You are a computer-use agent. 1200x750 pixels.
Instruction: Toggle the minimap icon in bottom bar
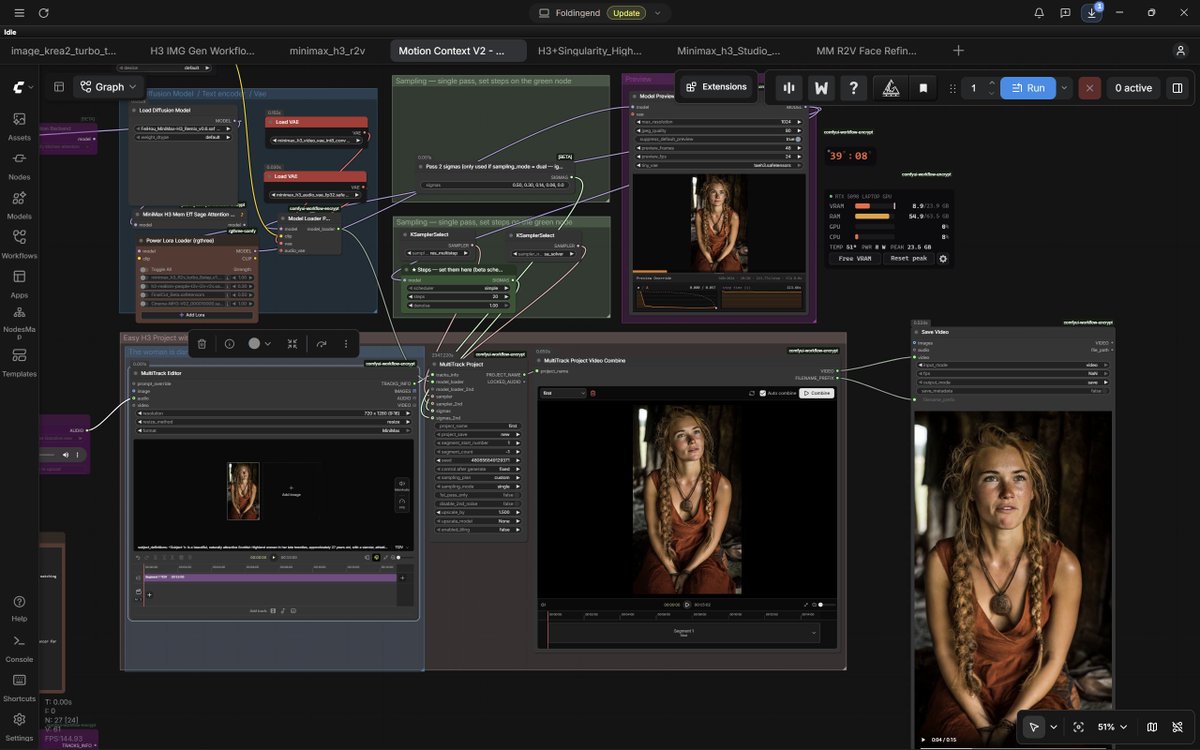tap(1152, 727)
